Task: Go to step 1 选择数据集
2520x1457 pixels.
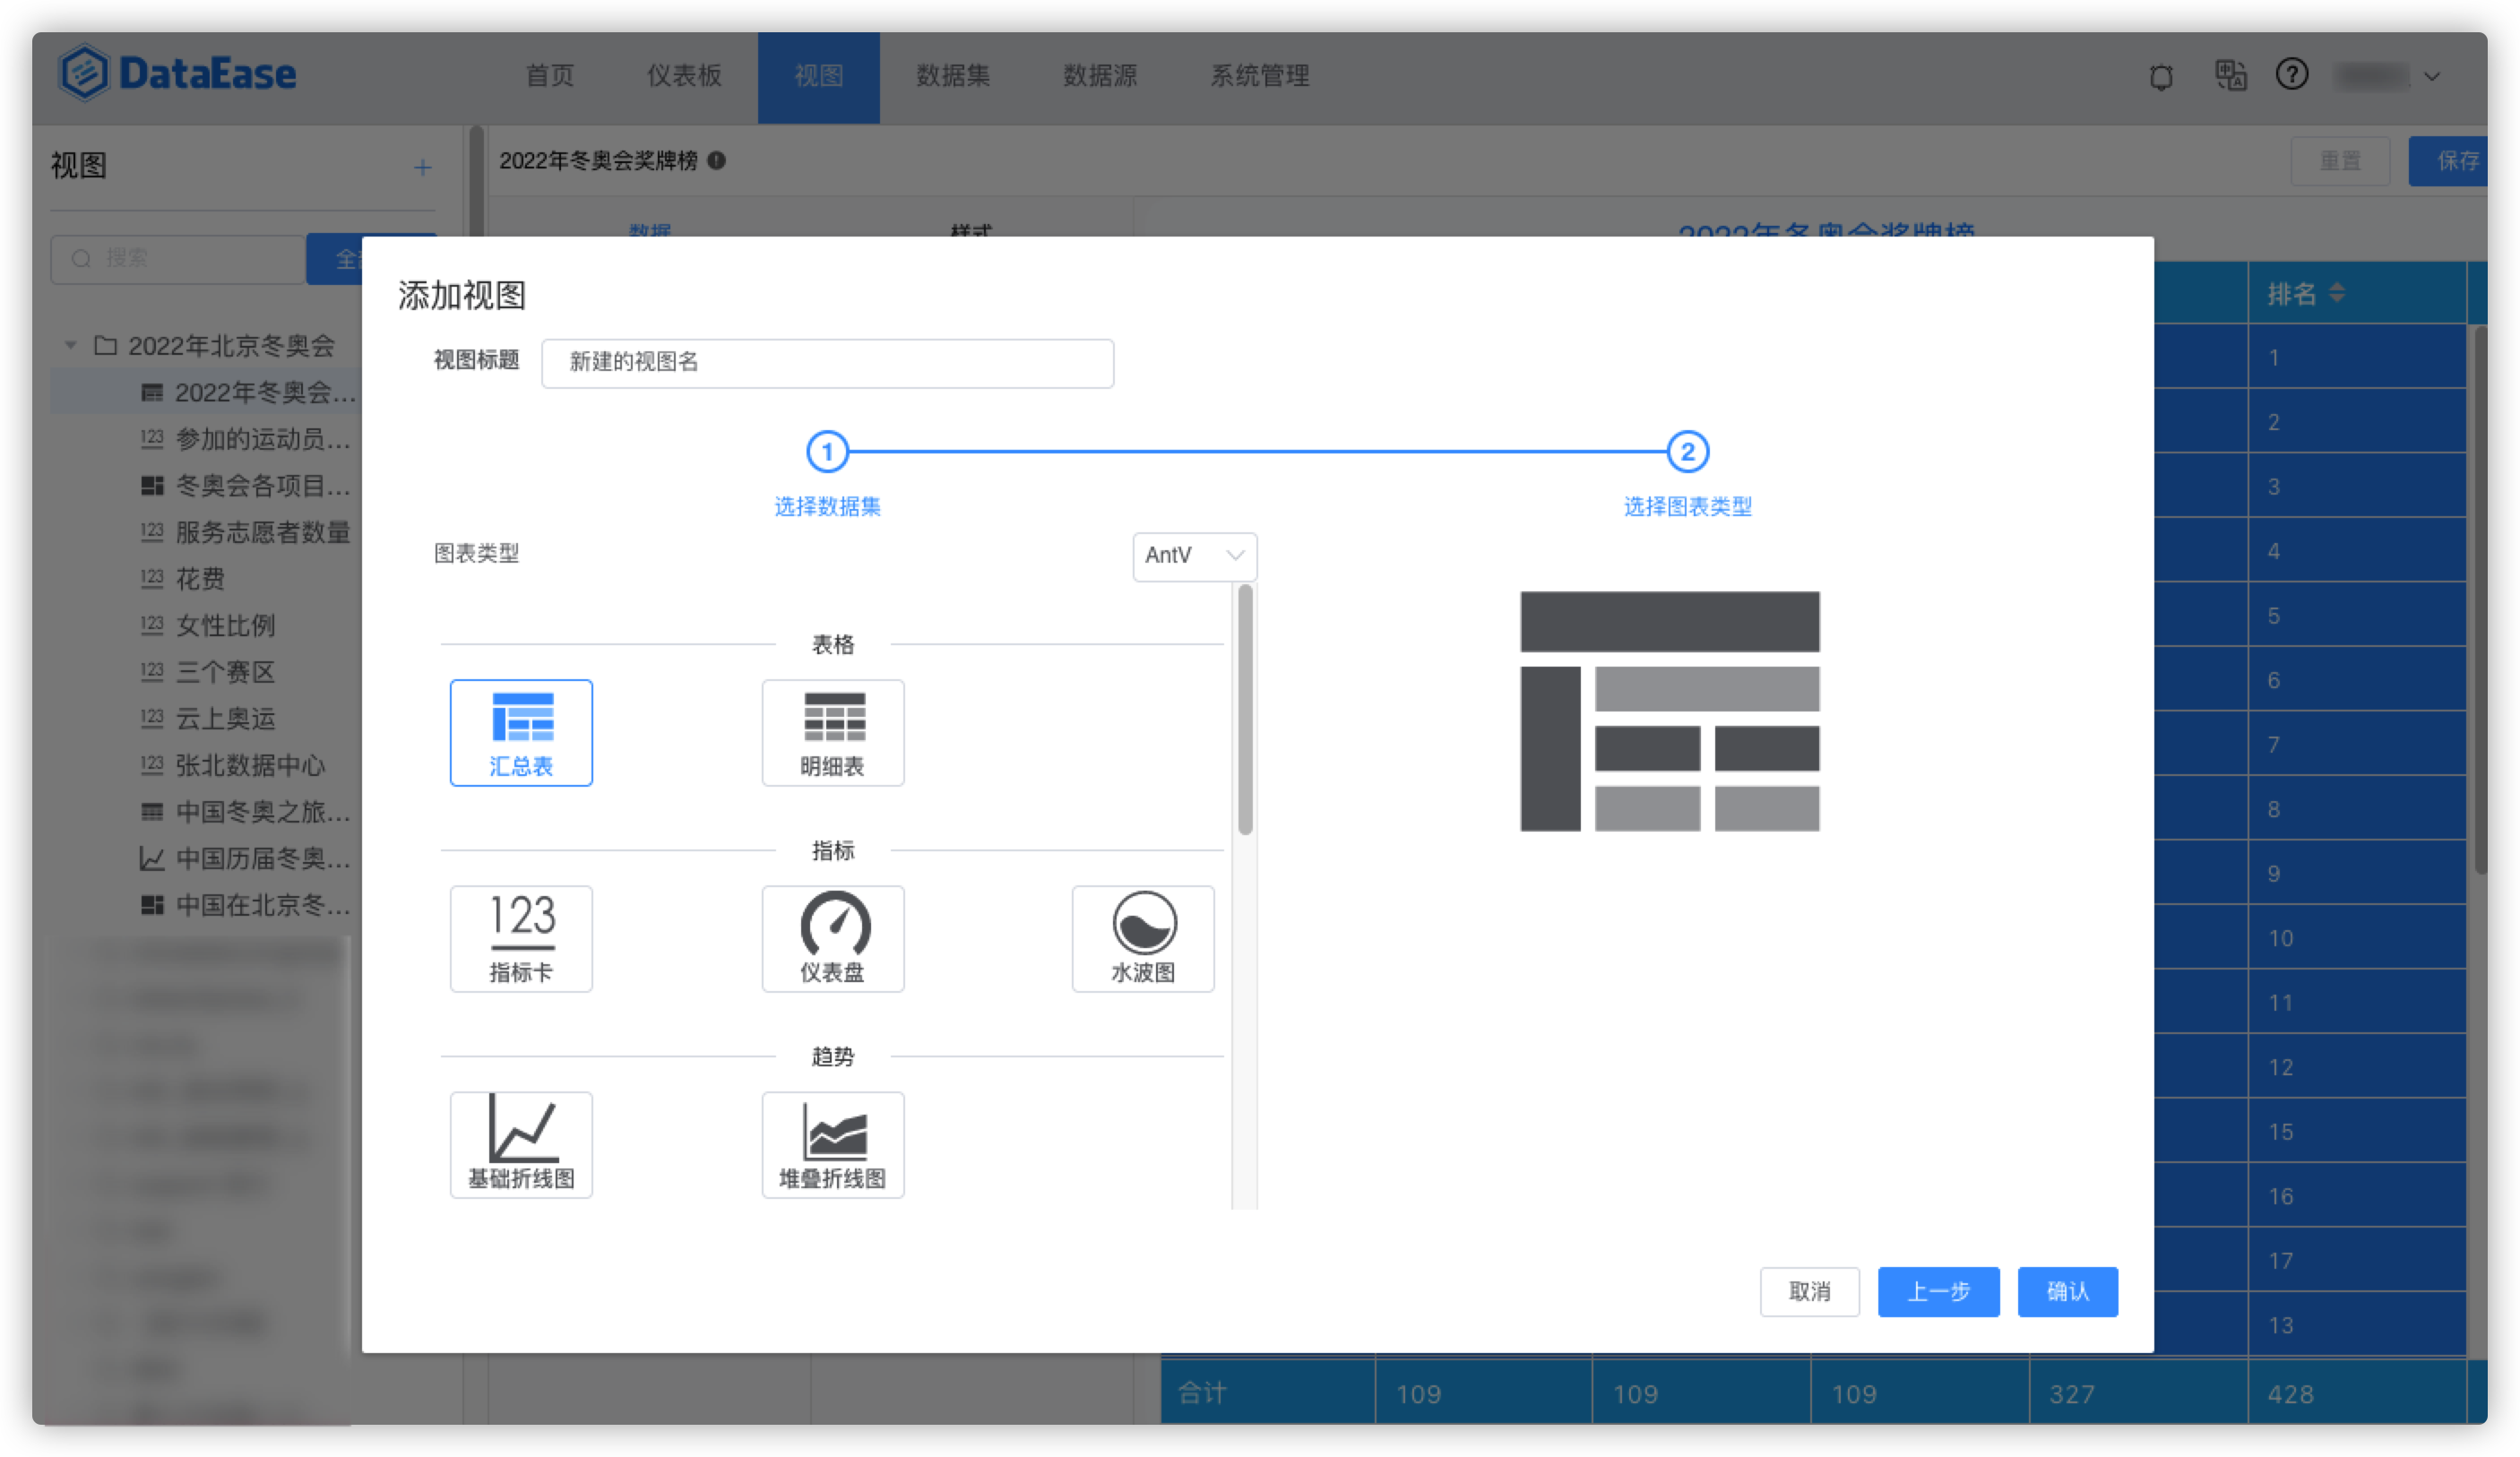Action: [827, 453]
